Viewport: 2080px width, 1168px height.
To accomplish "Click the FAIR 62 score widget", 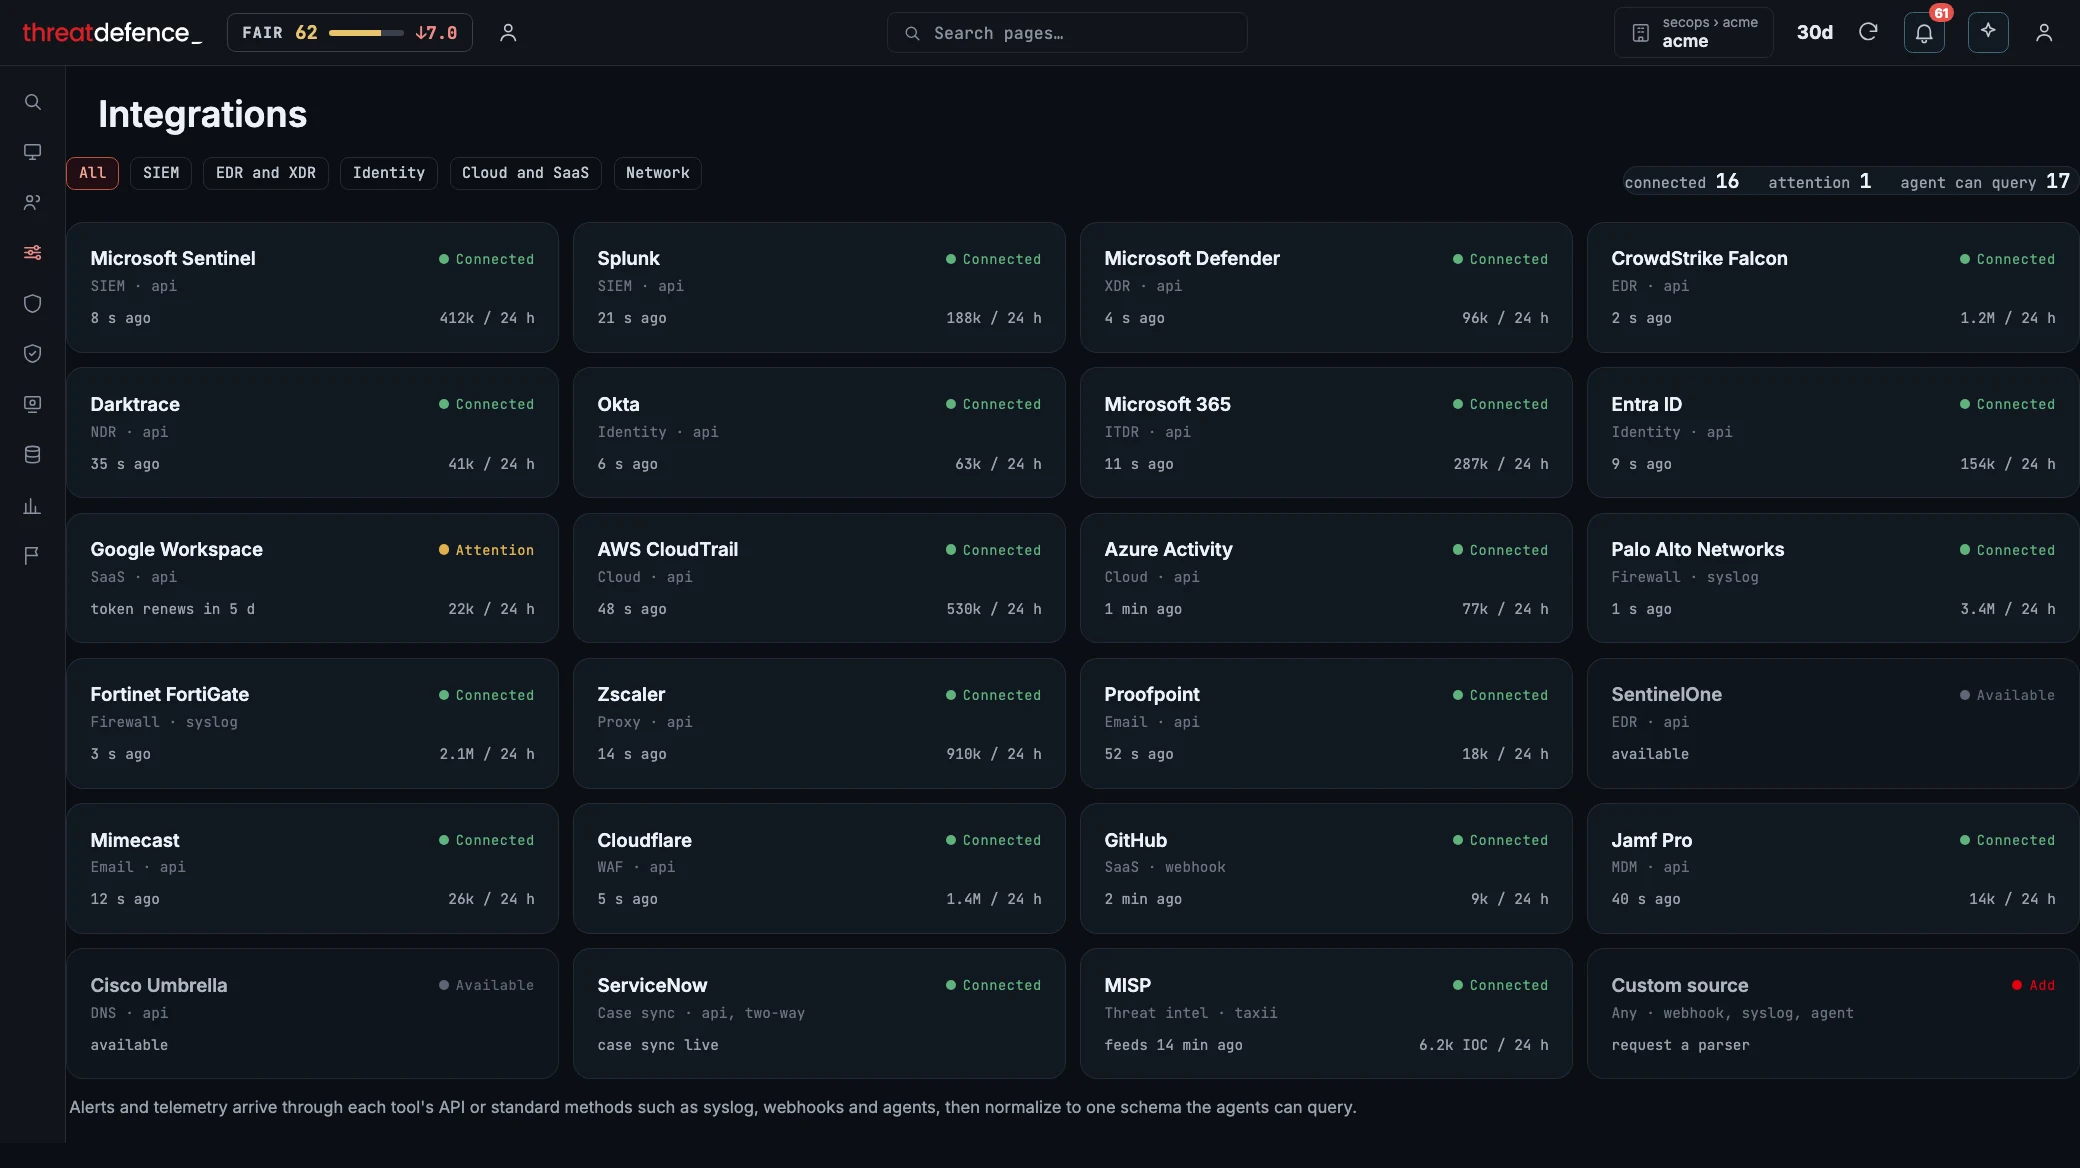I will pos(350,32).
